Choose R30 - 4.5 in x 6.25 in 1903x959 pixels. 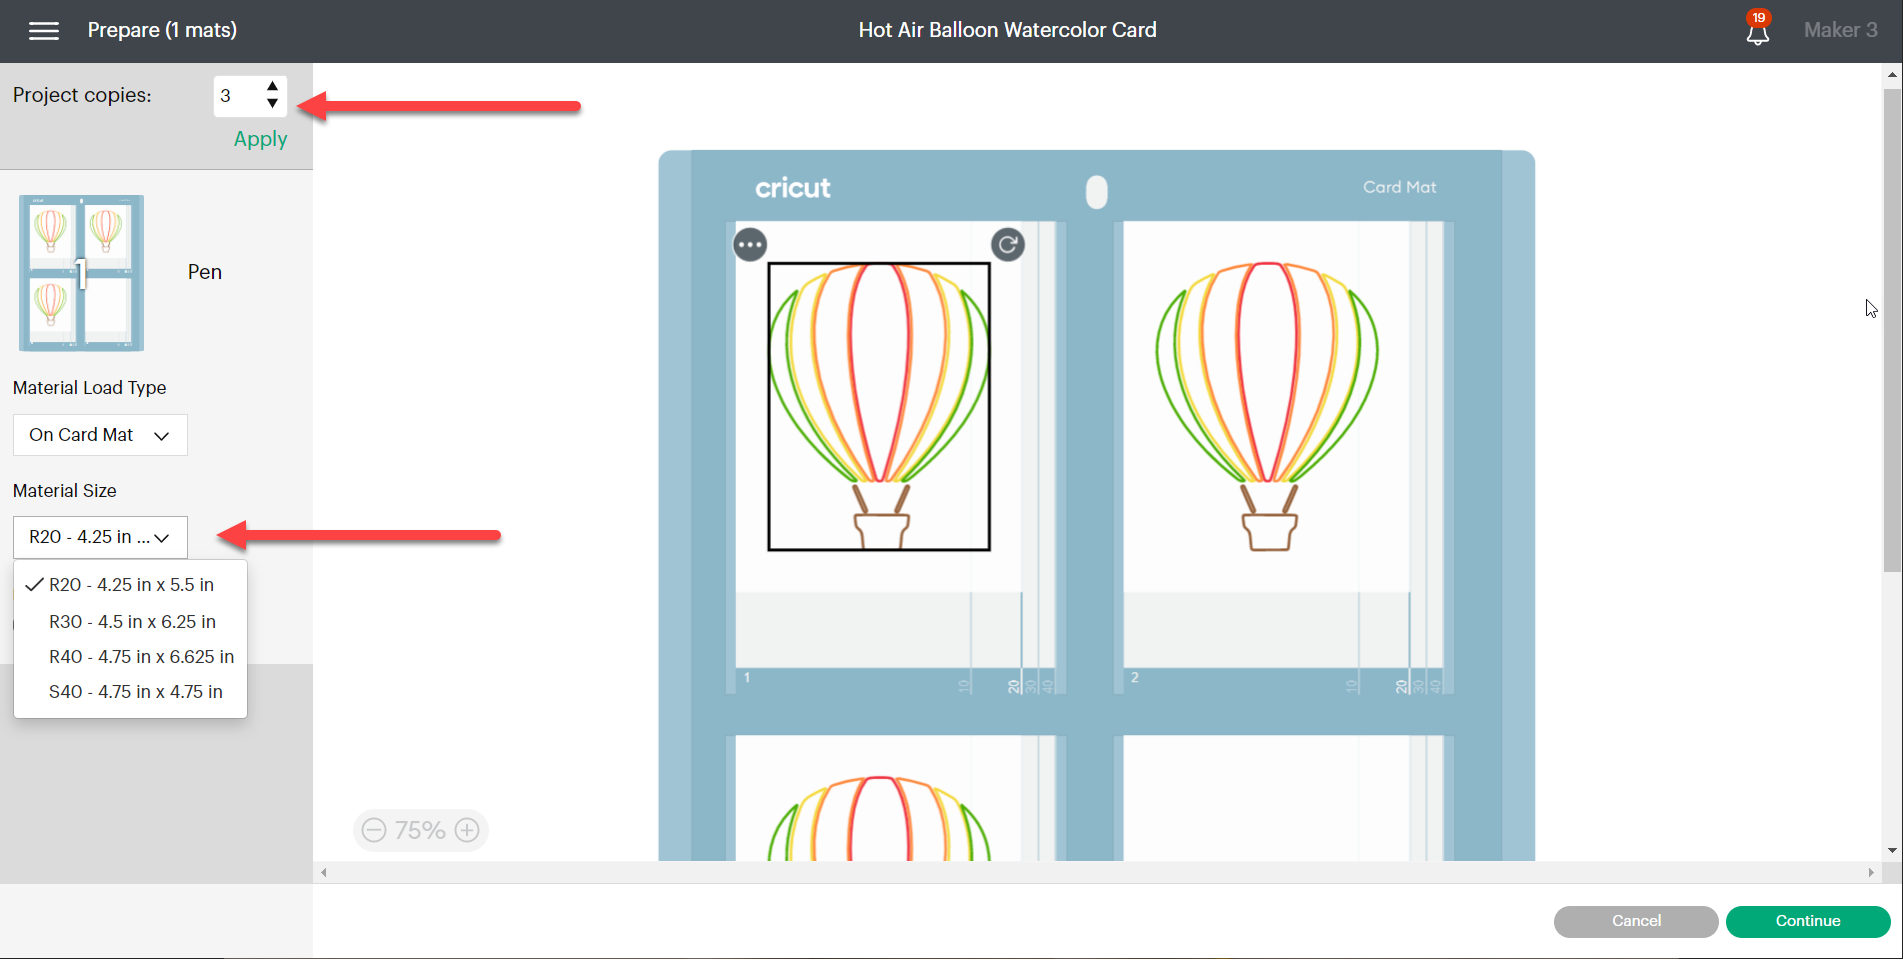[132, 622]
